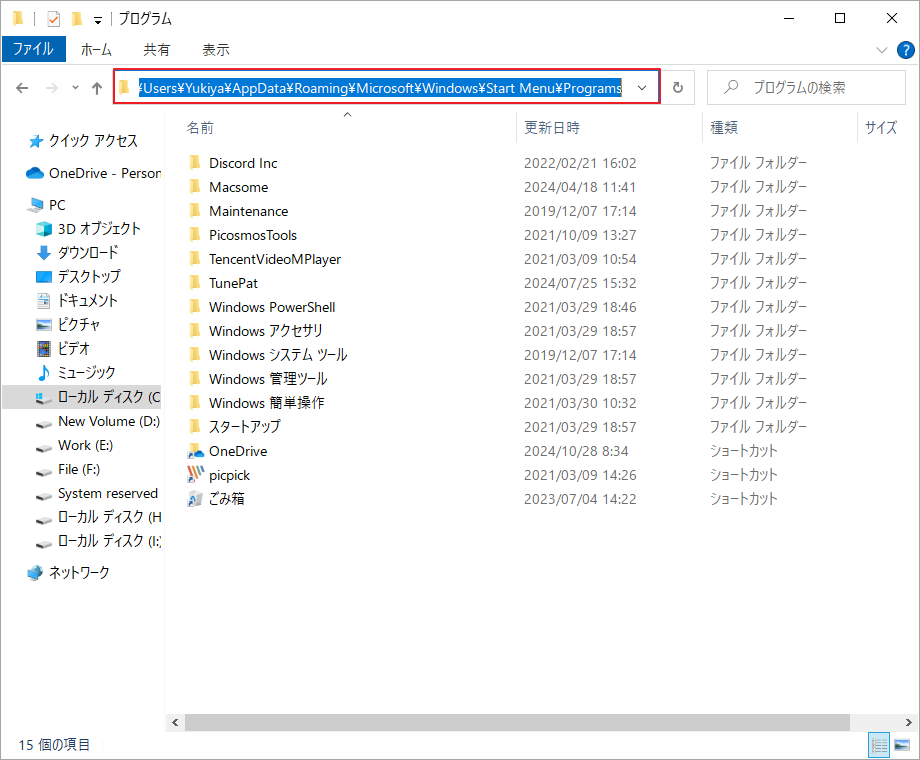This screenshot has width=920, height=760.
Task: Select the Maintenance folder
Action: tap(248, 211)
